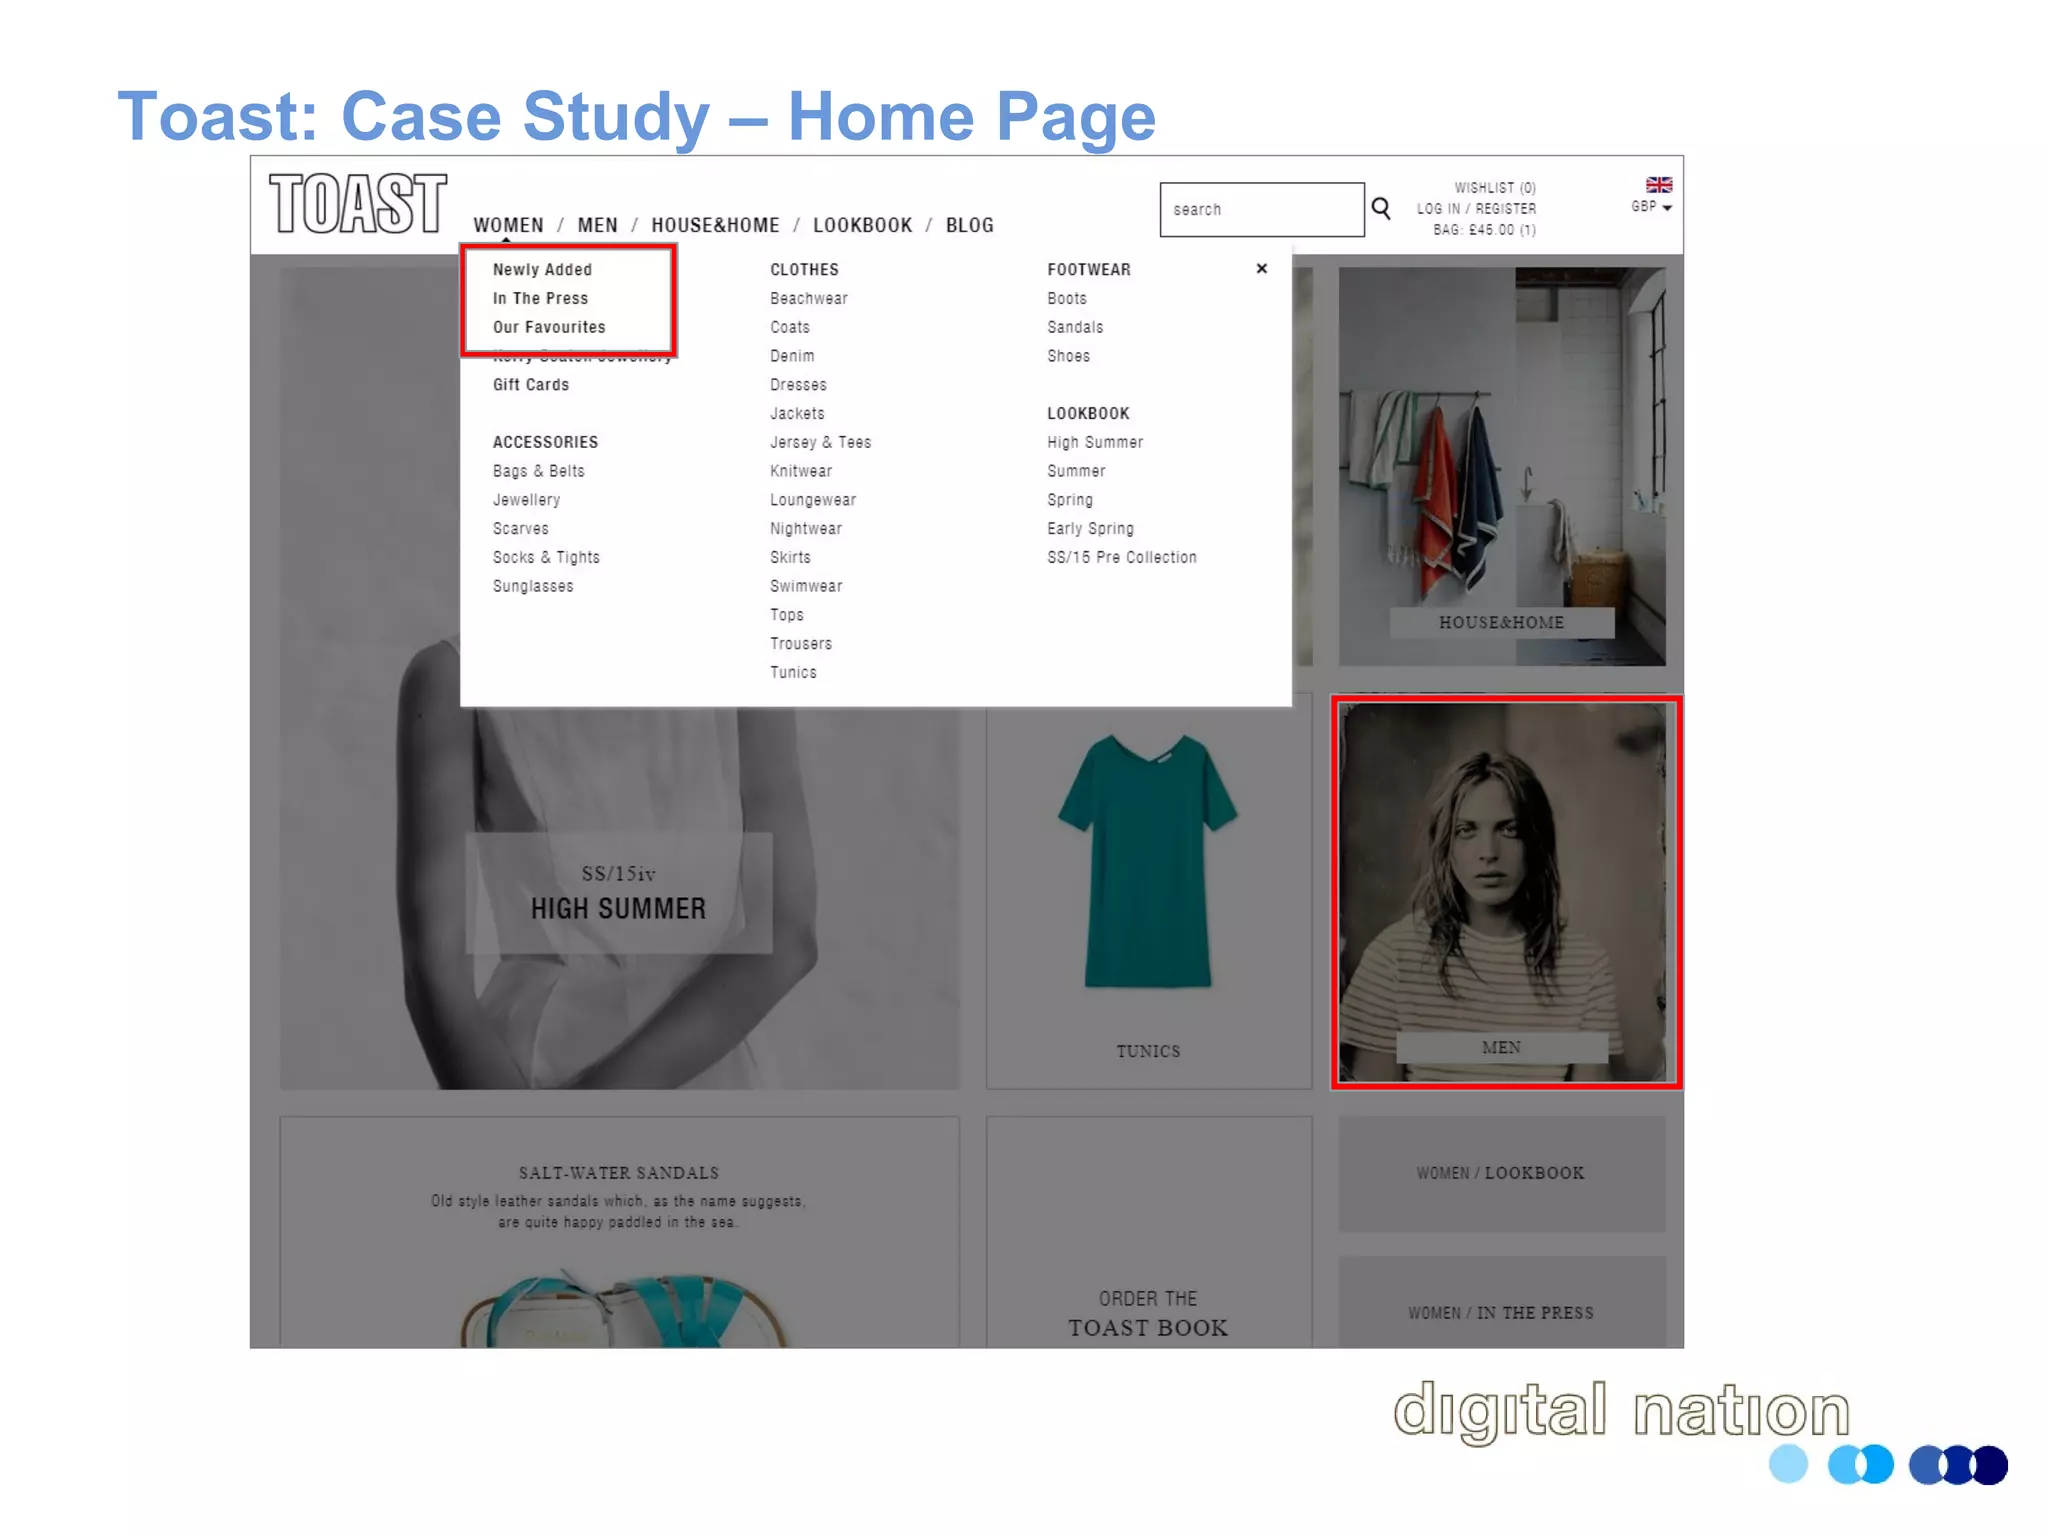Select Newly Added
This screenshot has width=2048, height=1536.
[x=542, y=270]
